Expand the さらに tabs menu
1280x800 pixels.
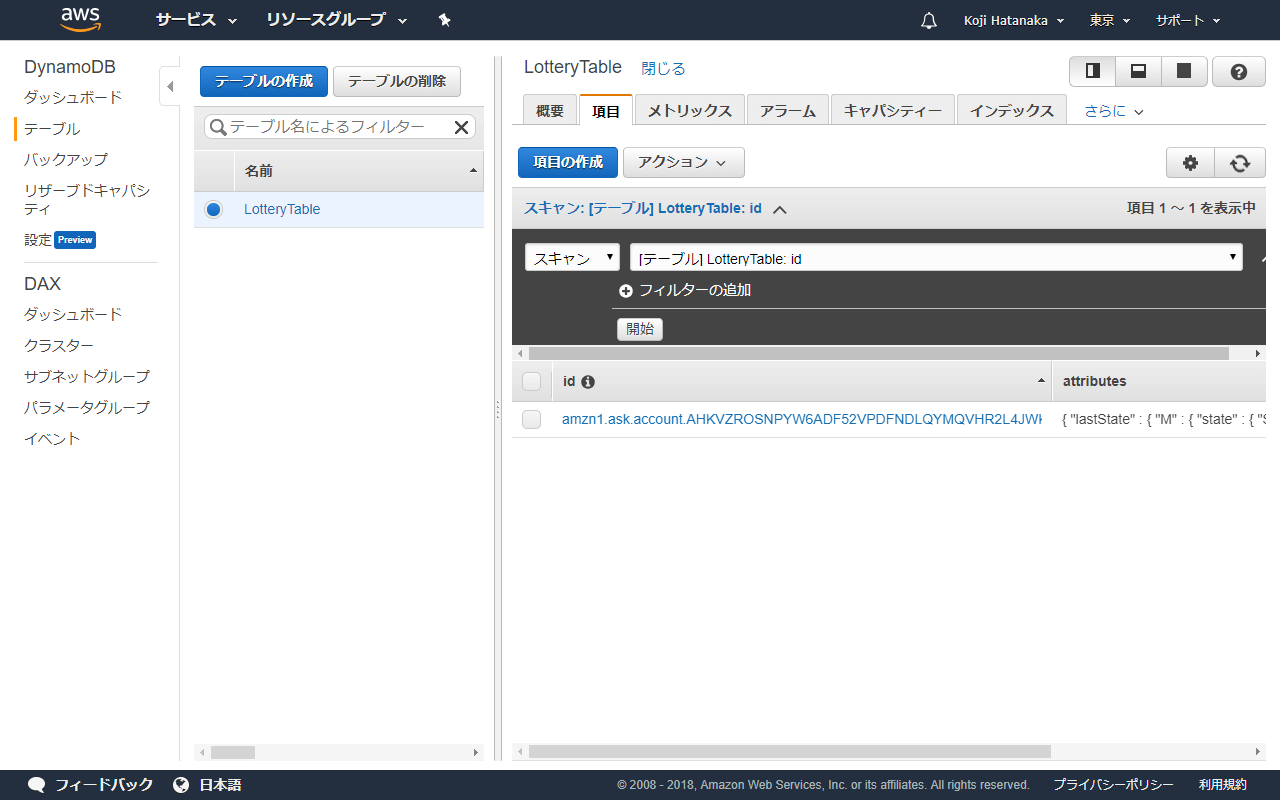point(1114,111)
